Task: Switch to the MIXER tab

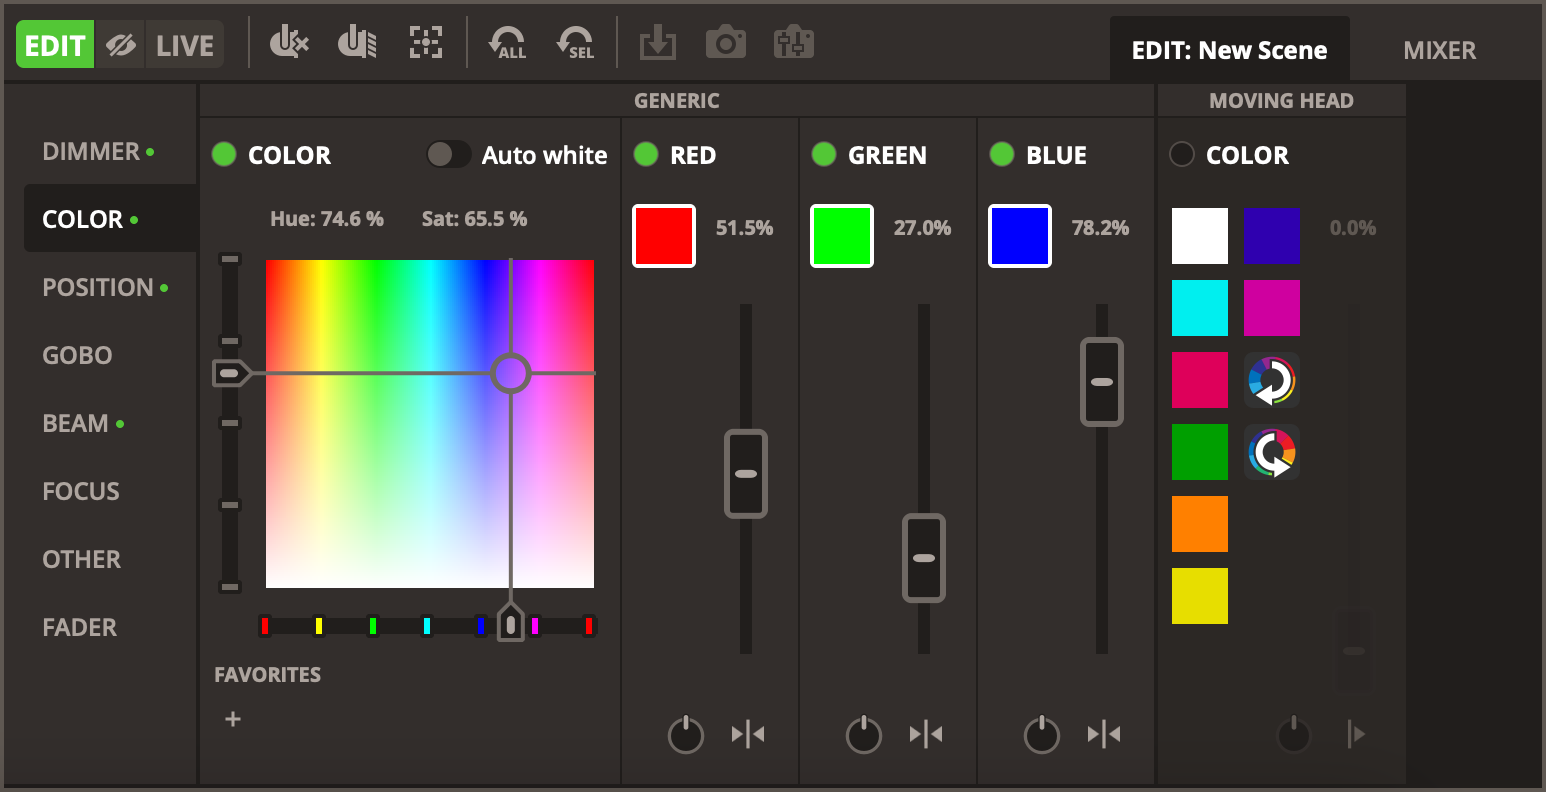Action: click(1439, 50)
